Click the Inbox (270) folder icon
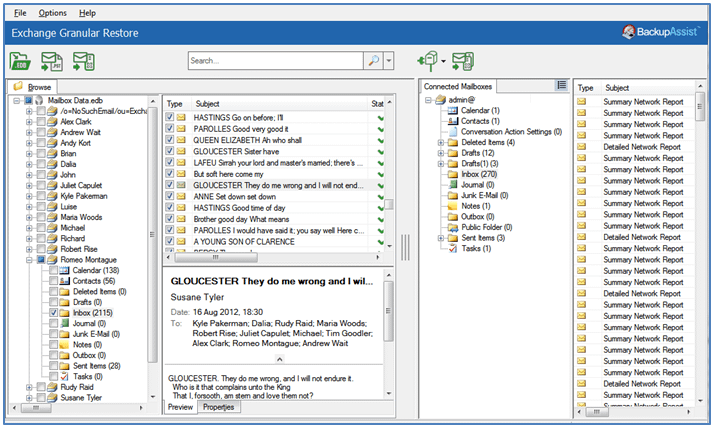The height and width of the screenshot is (428, 714). point(453,174)
